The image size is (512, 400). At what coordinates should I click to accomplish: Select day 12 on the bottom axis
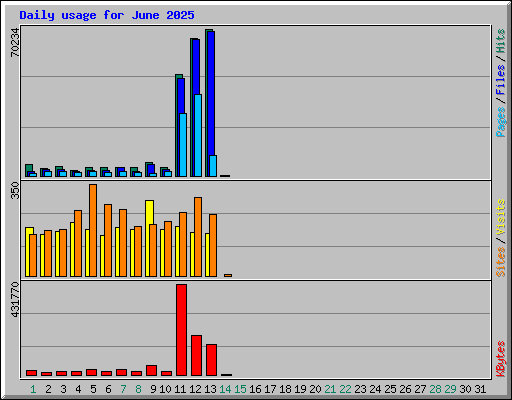pyautogui.click(x=195, y=389)
